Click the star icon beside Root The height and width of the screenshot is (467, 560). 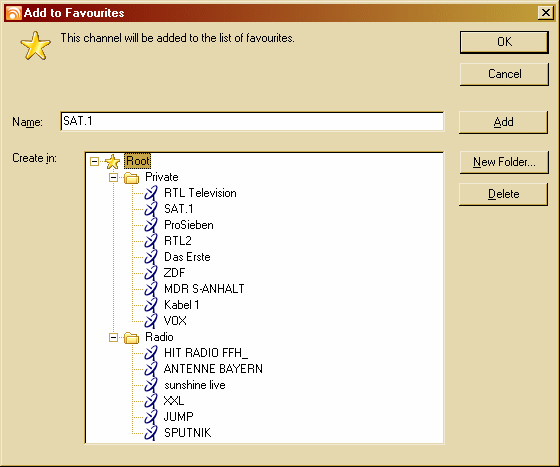coord(112,162)
